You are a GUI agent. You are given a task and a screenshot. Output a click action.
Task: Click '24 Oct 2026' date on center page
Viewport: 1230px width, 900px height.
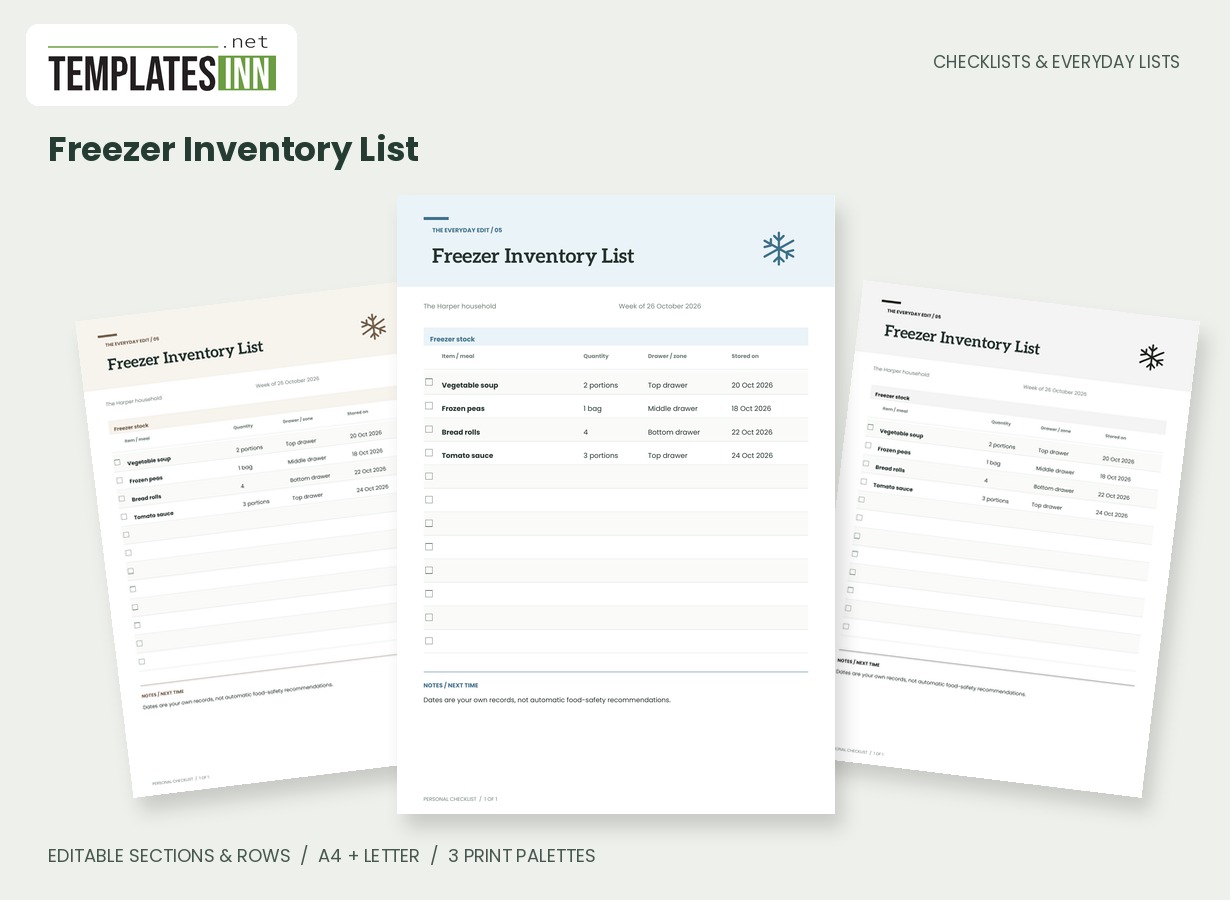752,455
